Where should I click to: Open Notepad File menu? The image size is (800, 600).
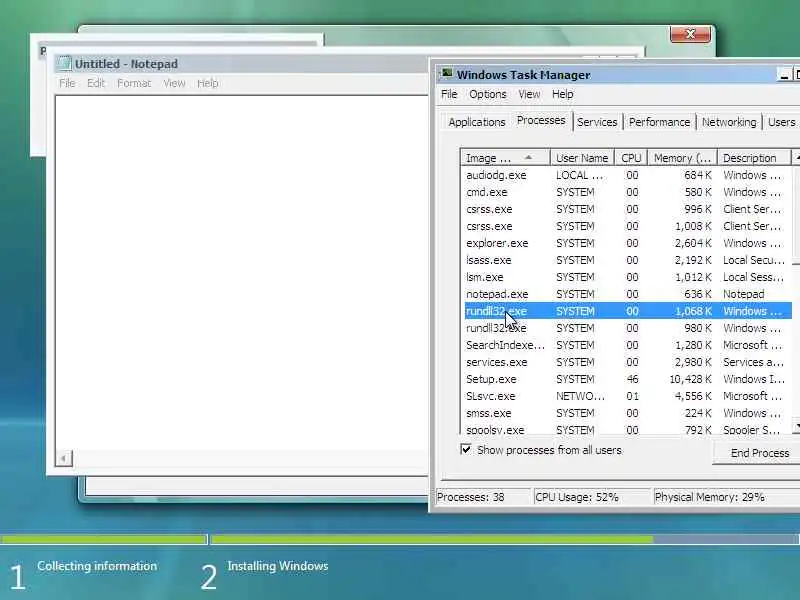click(67, 83)
